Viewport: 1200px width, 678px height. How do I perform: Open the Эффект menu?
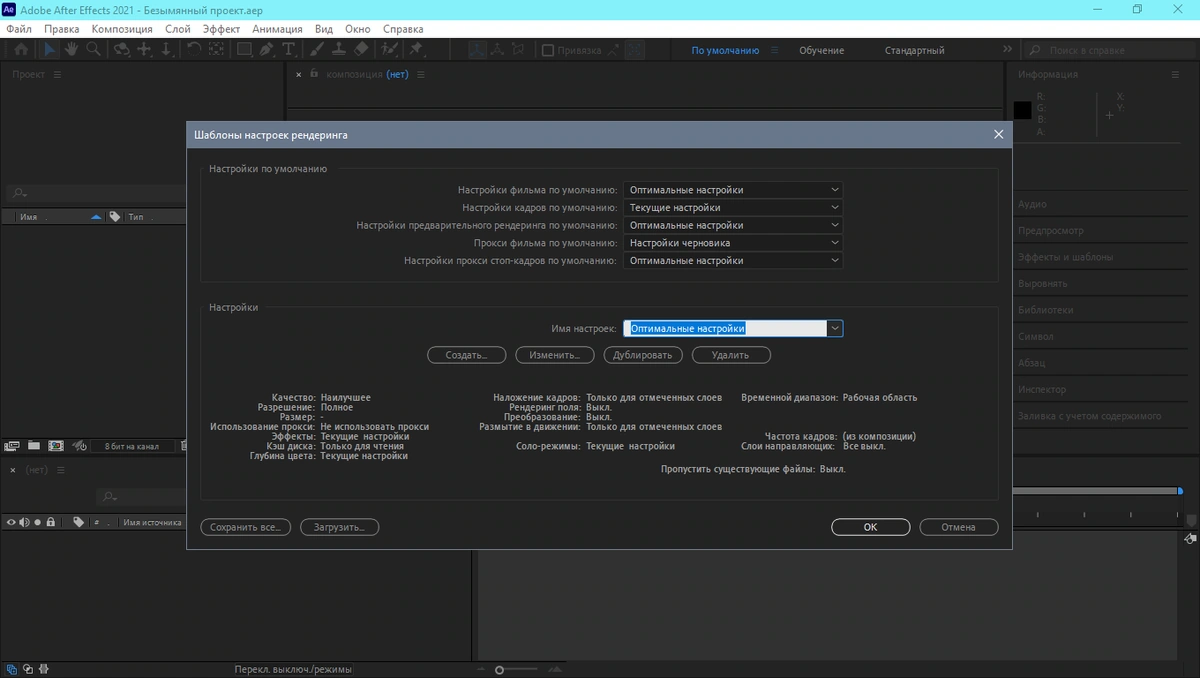(x=221, y=29)
